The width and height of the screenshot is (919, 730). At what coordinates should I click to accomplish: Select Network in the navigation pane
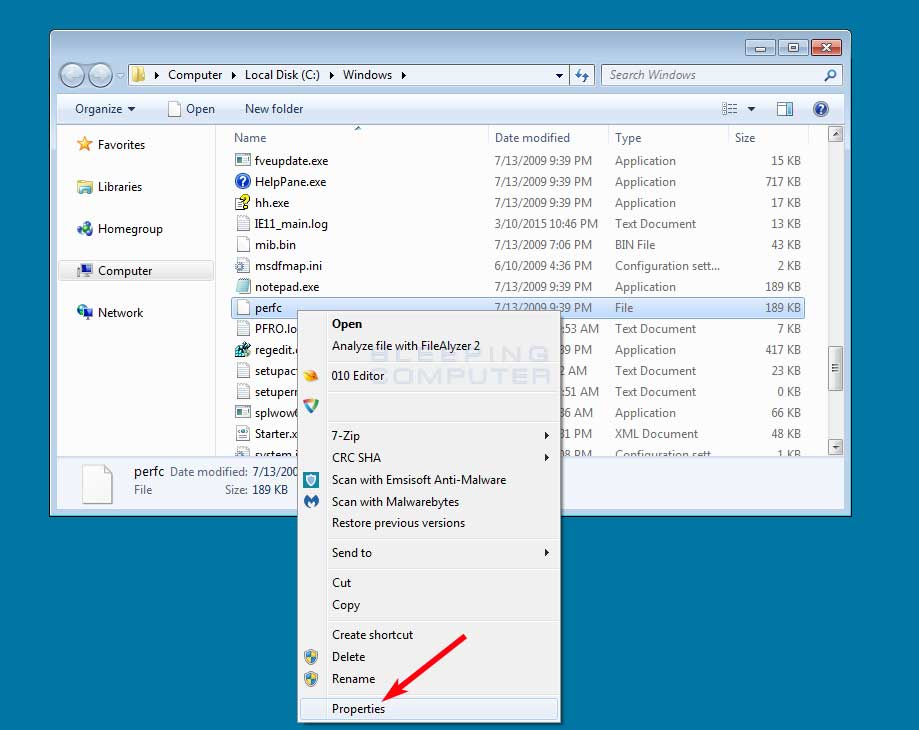(119, 313)
